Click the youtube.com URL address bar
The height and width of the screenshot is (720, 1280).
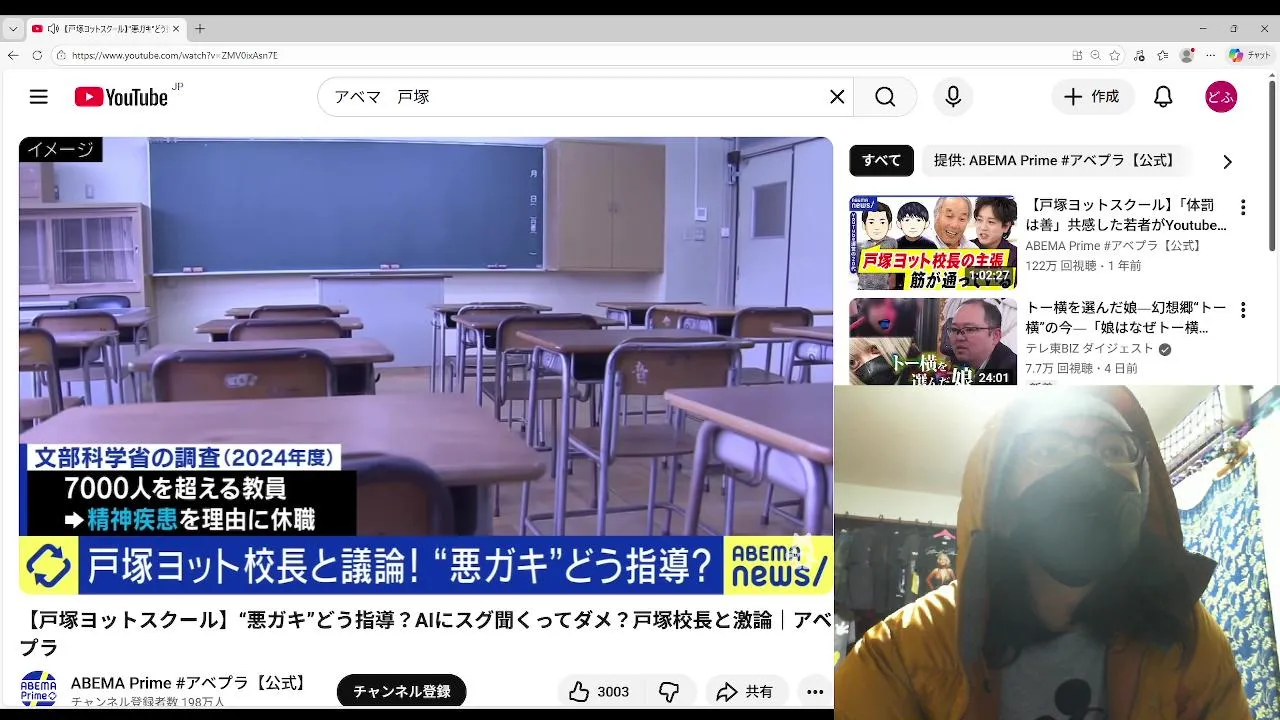[x=560, y=55]
